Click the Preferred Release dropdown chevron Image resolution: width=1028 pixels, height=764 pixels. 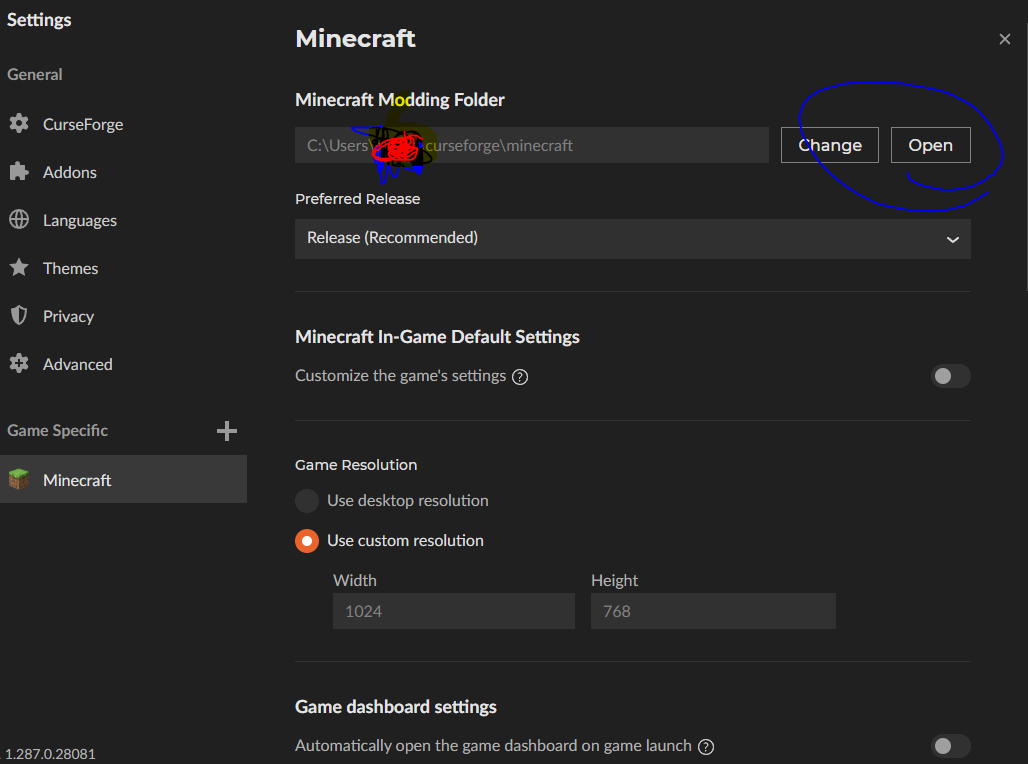(x=953, y=239)
